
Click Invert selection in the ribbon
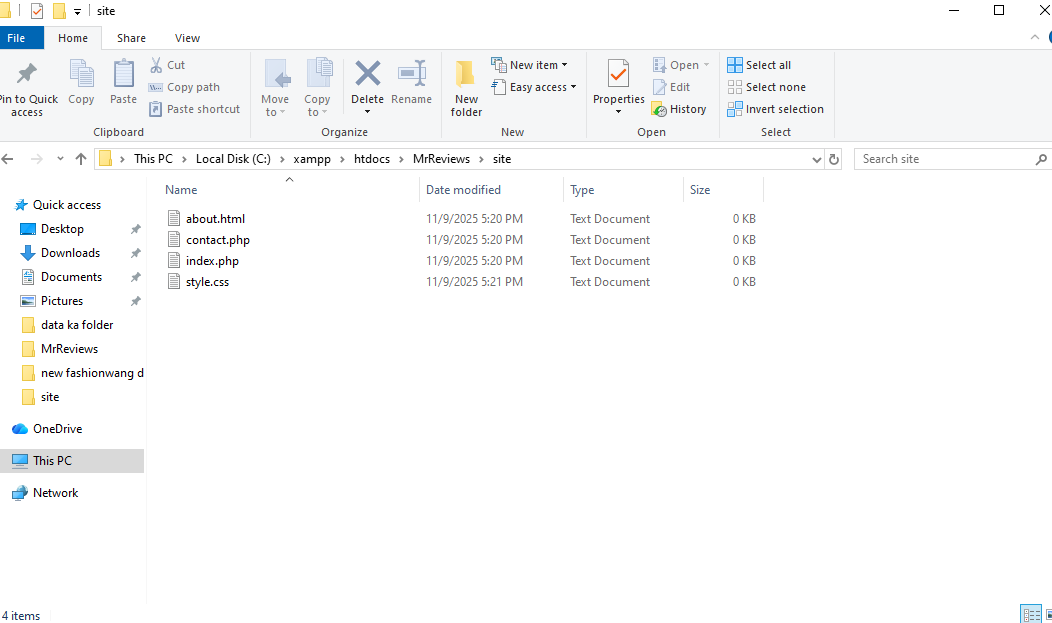[775, 109]
